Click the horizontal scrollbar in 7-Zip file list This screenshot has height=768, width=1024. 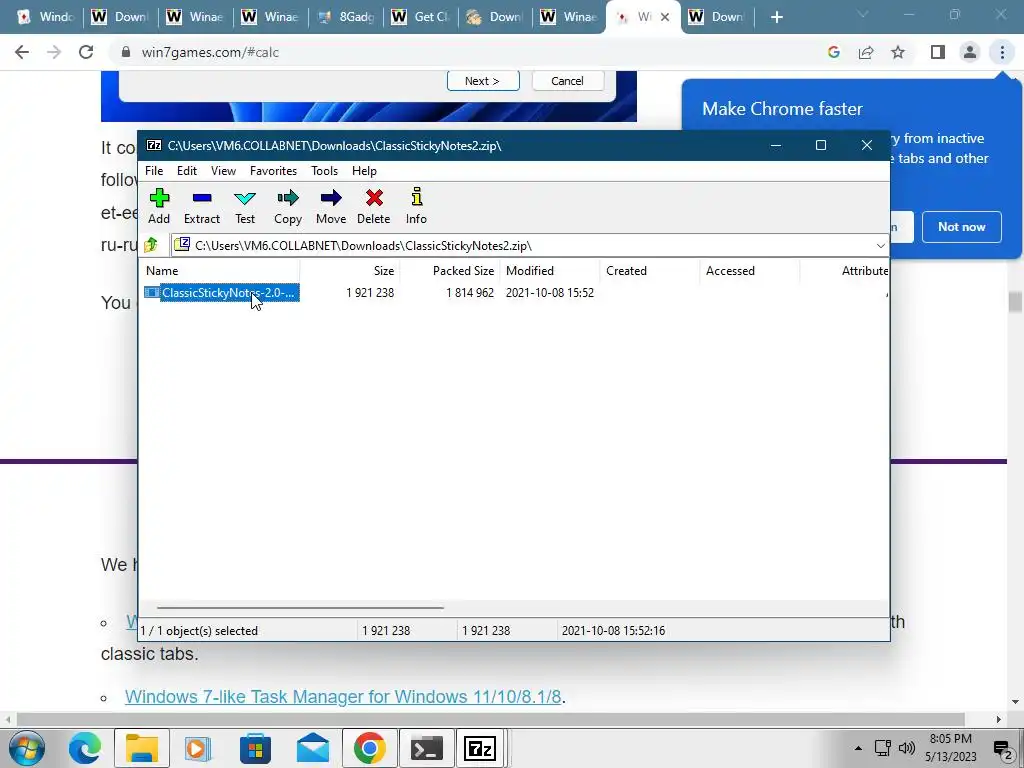[x=300, y=607]
